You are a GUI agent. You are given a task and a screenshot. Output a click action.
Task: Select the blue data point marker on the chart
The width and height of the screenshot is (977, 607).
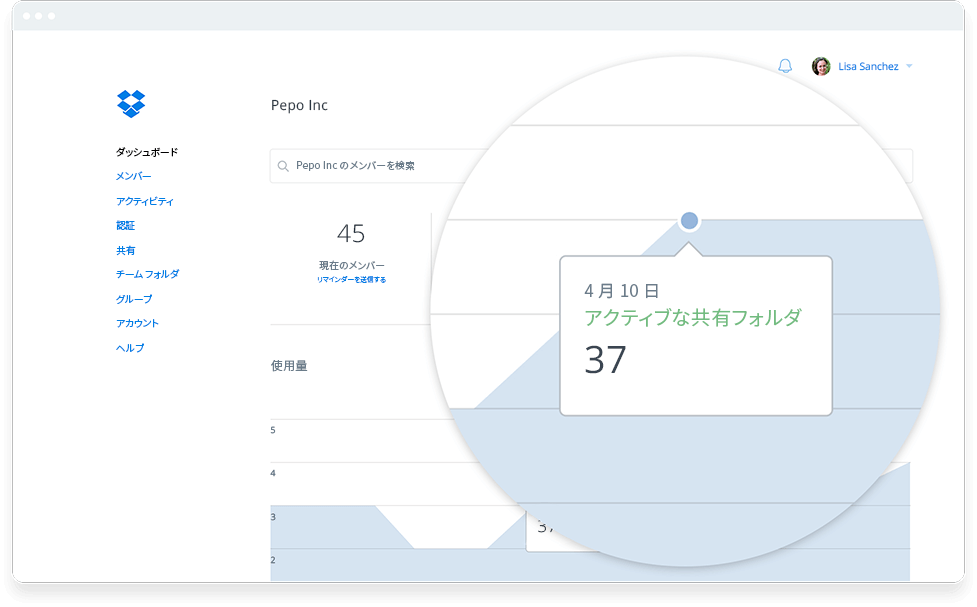(689, 219)
